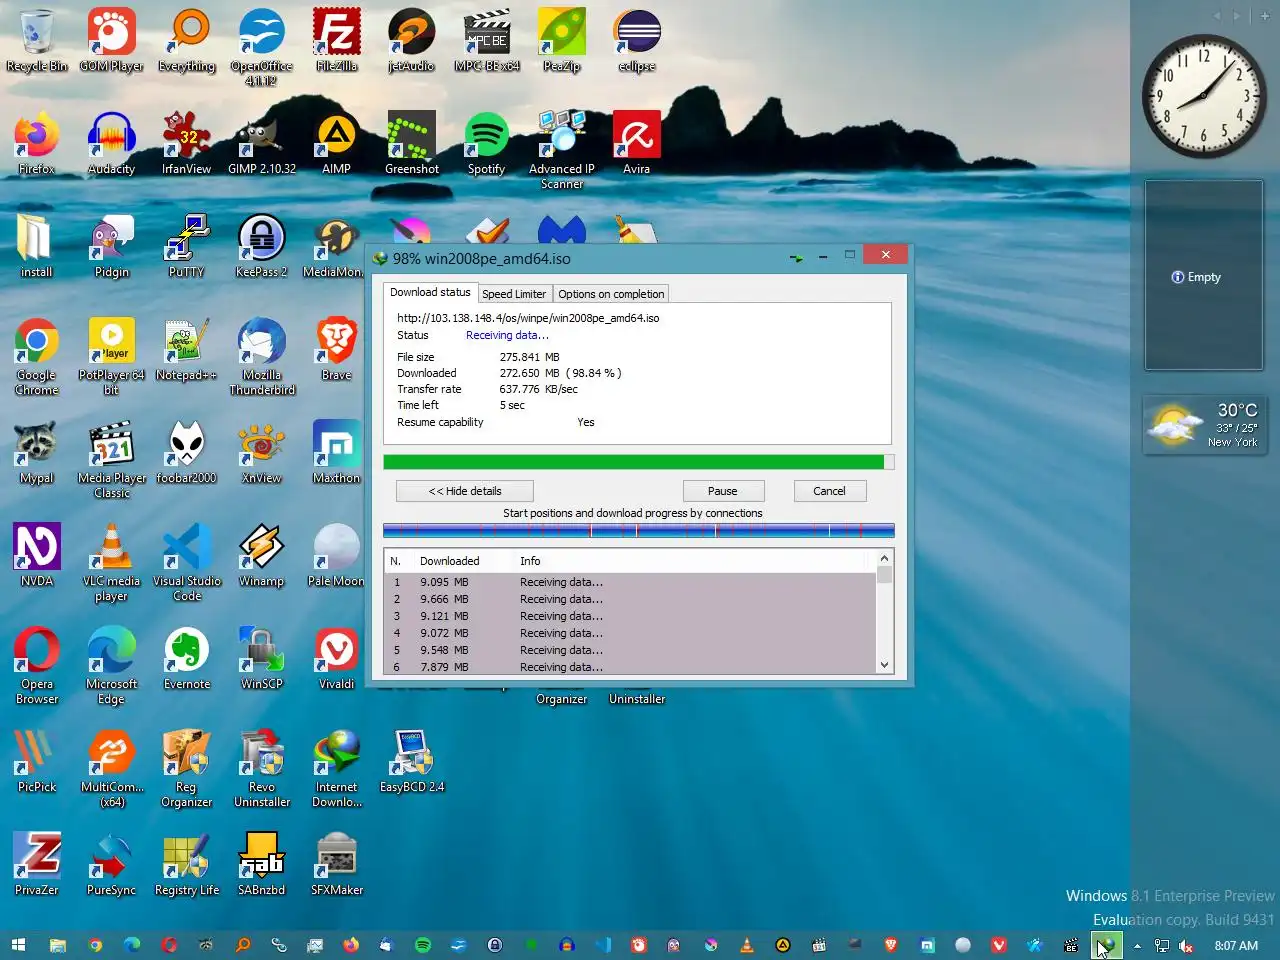
Task: Launch Avira from the desktop
Action: [x=637, y=143]
